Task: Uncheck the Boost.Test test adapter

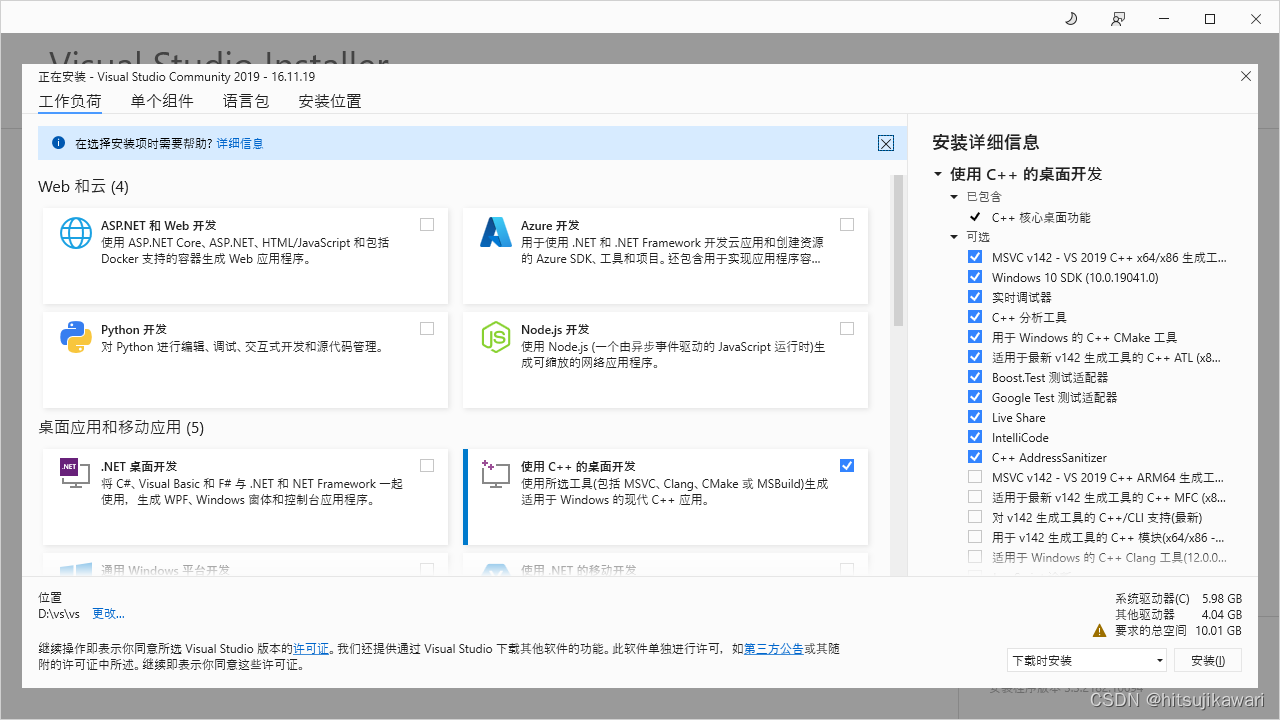Action: (x=975, y=377)
